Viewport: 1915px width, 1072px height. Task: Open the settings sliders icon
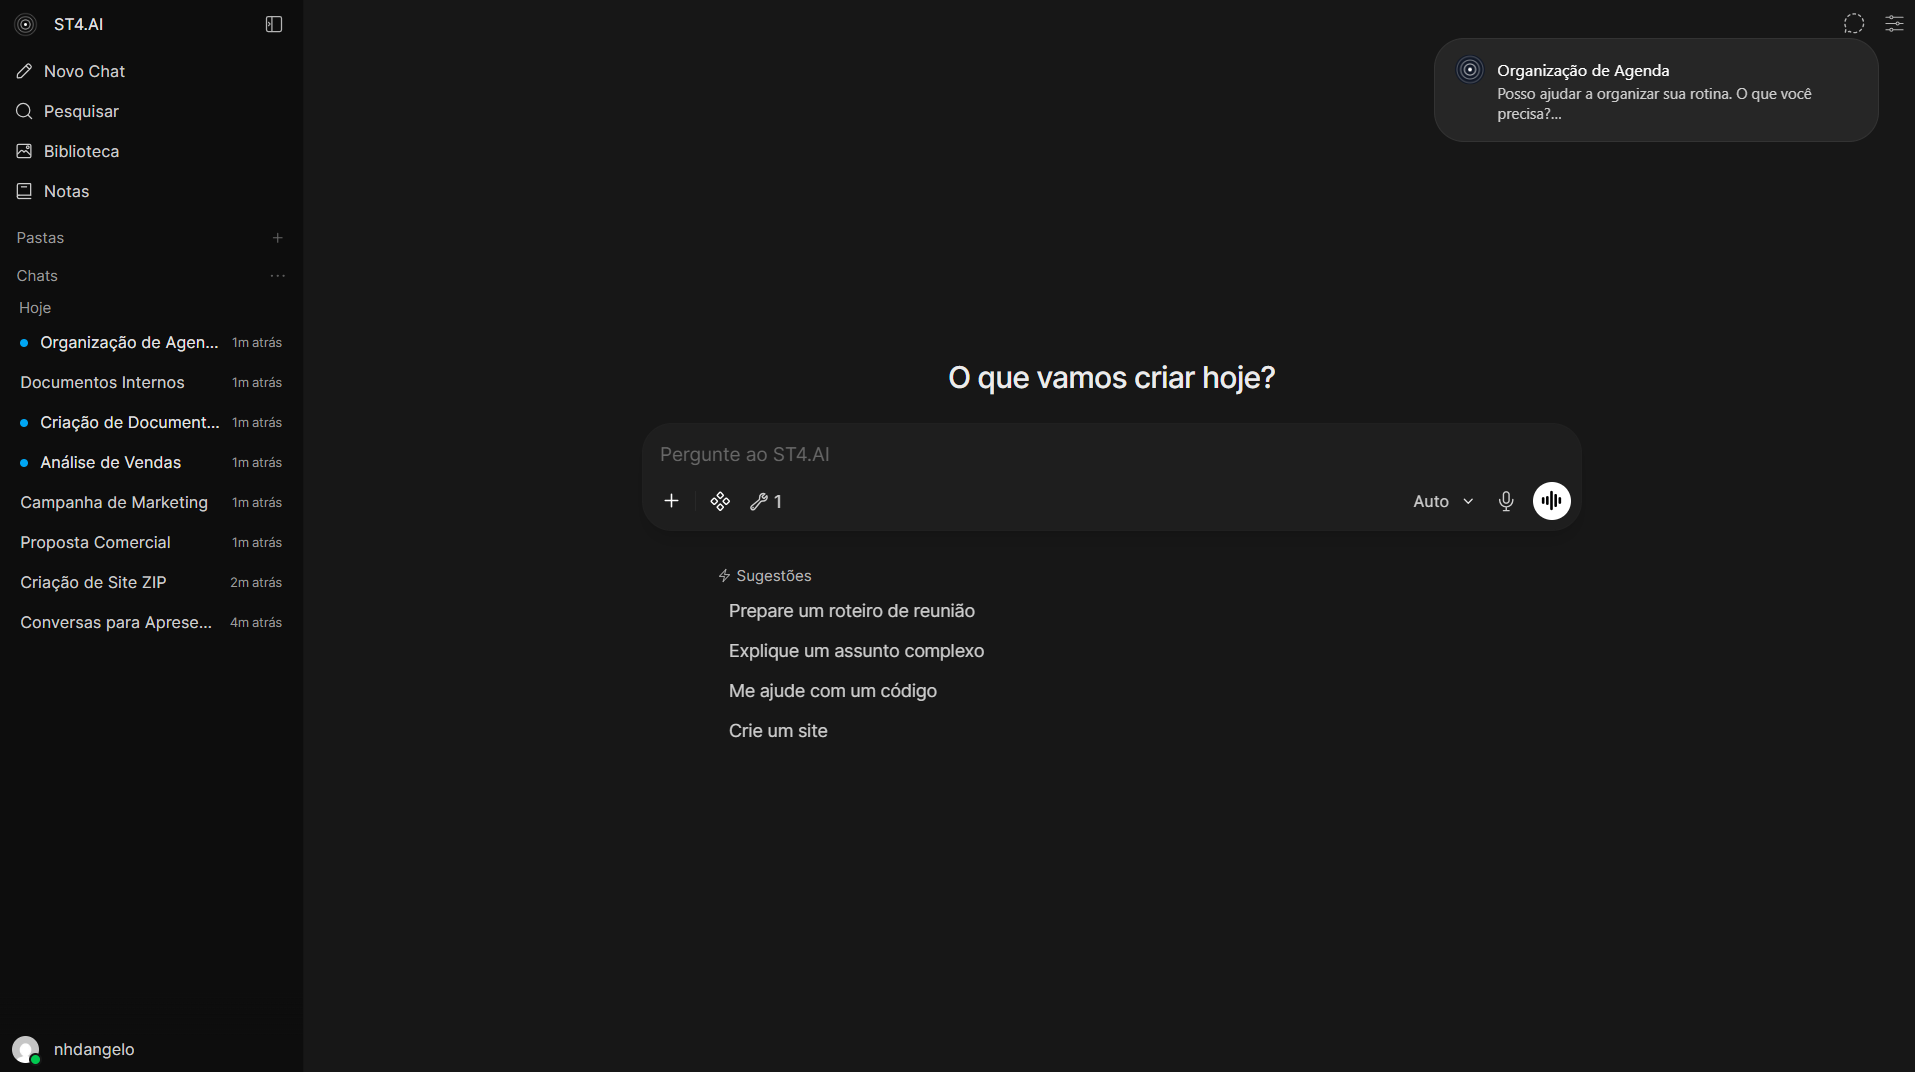(x=1894, y=24)
